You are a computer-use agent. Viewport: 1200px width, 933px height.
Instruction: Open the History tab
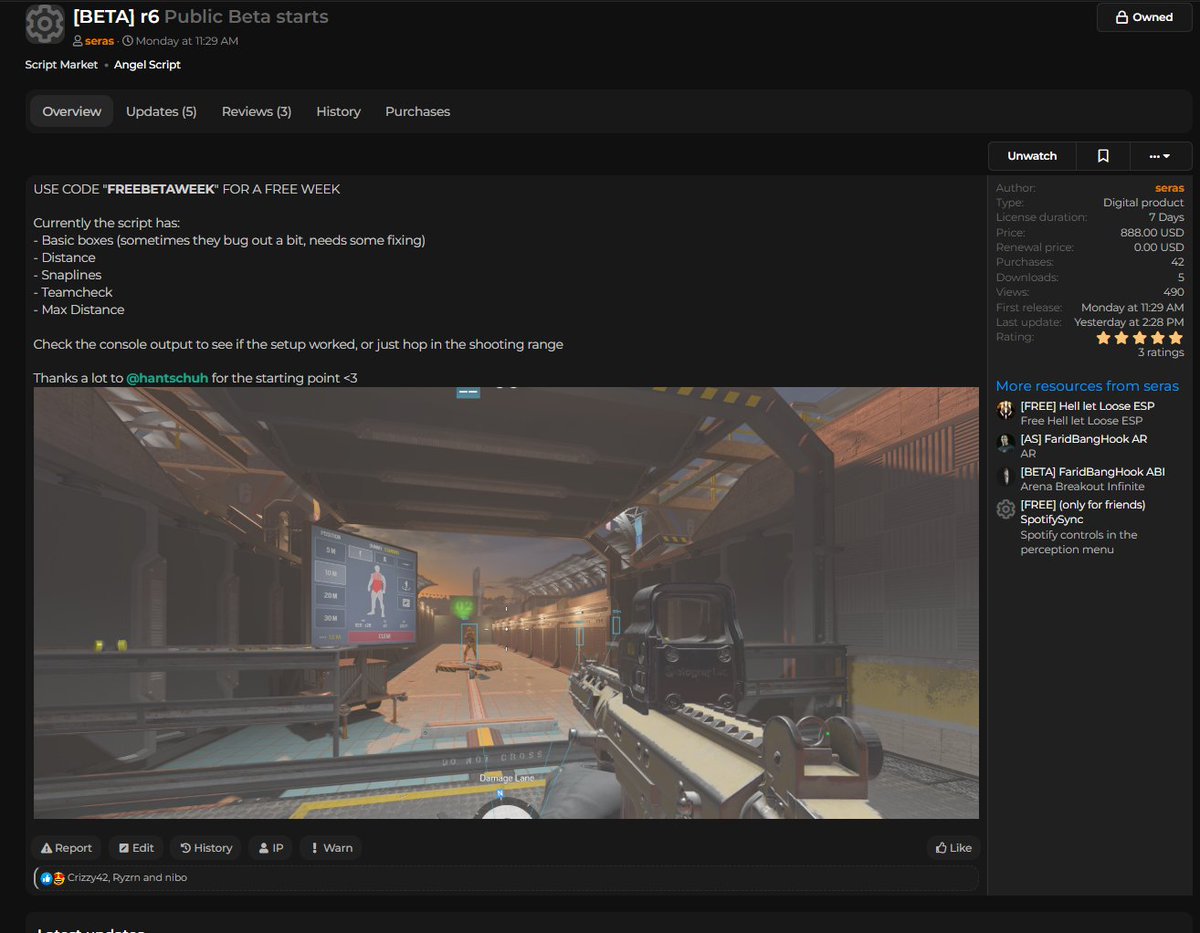[338, 111]
